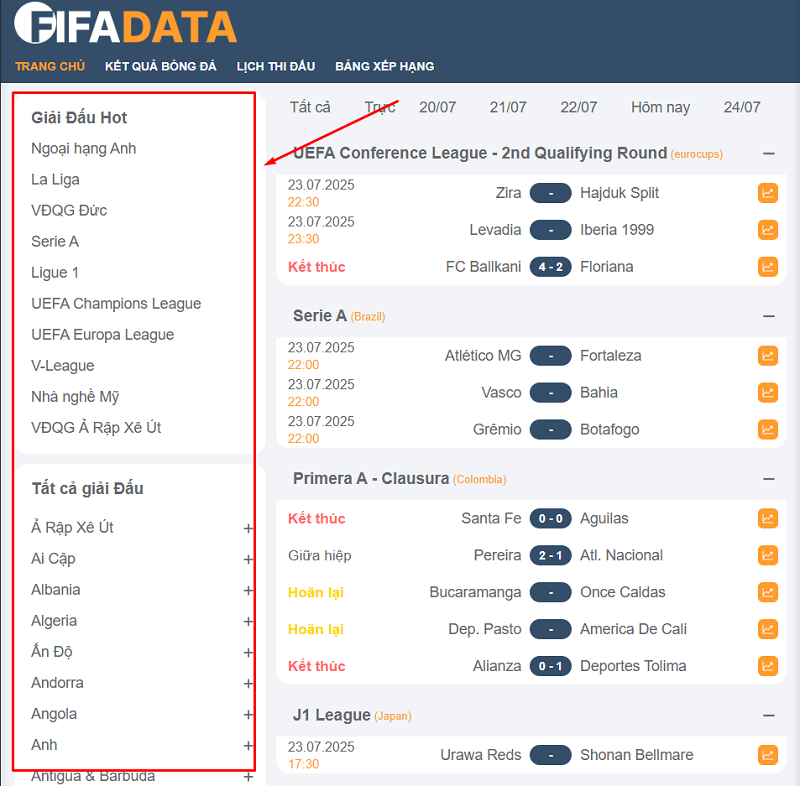The width and height of the screenshot is (800, 786).
Task: Collapse the J1 League section
Action: pos(769,716)
